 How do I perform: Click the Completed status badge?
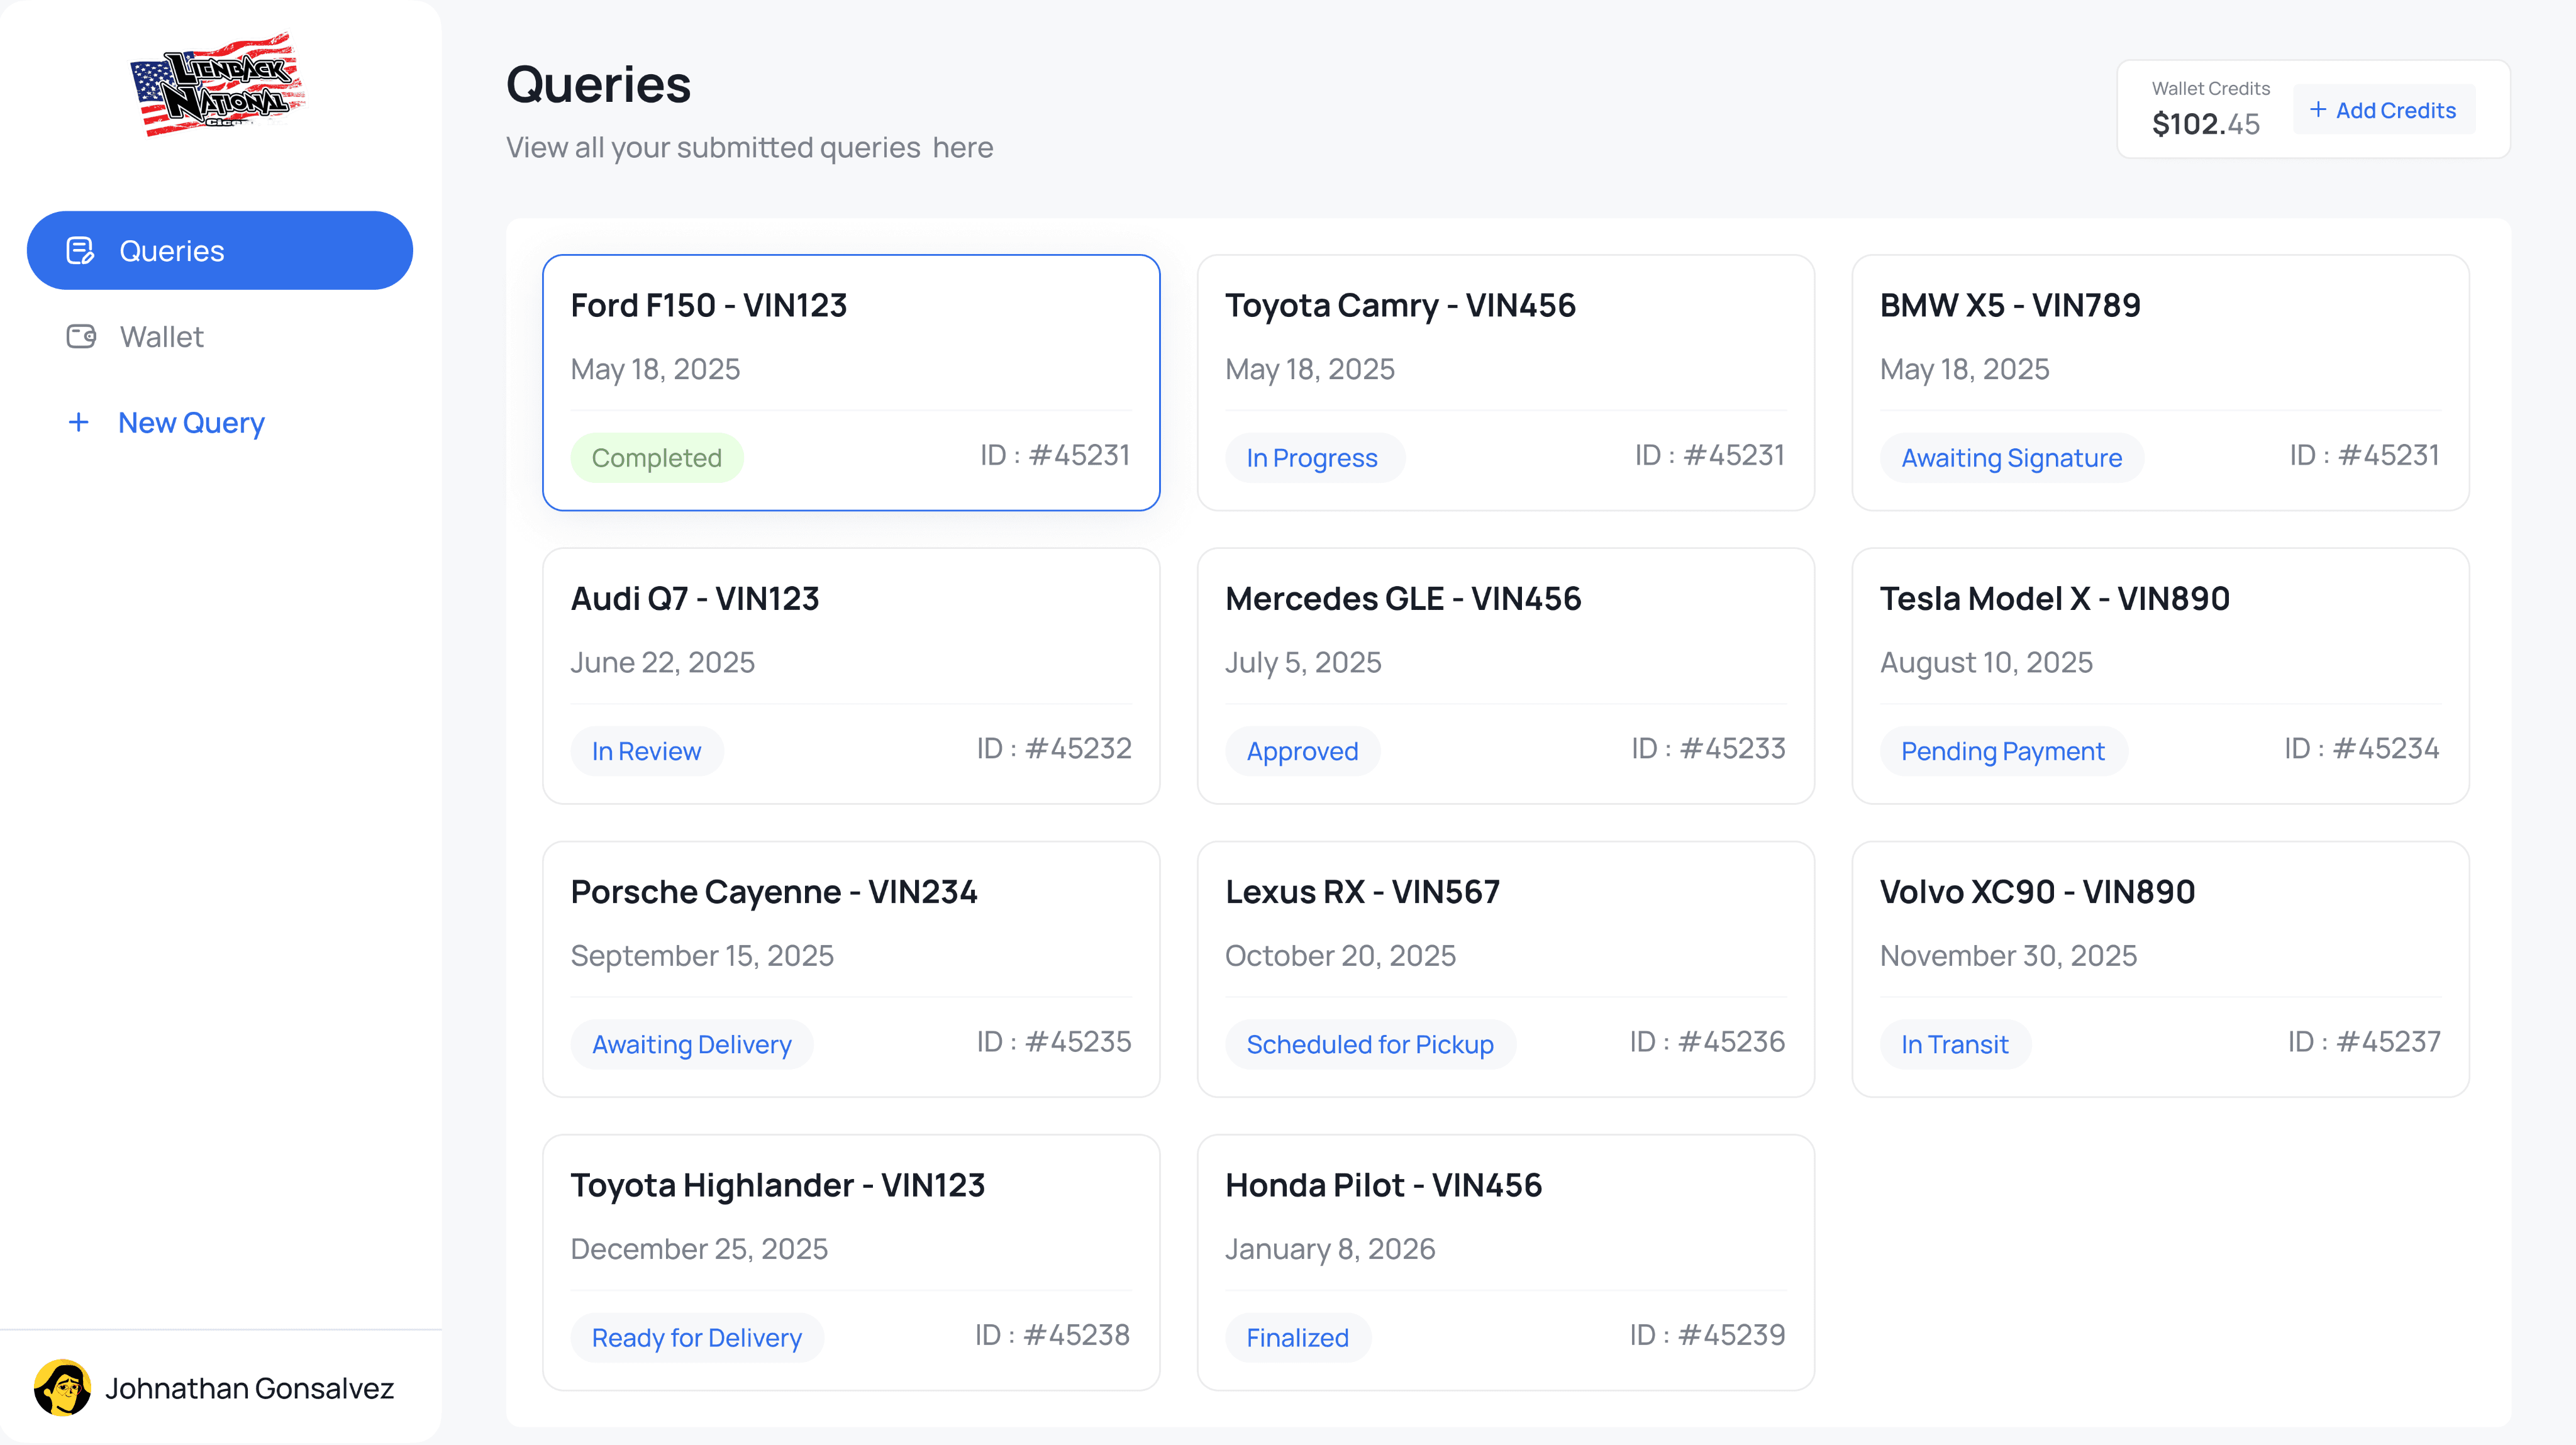[656, 458]
